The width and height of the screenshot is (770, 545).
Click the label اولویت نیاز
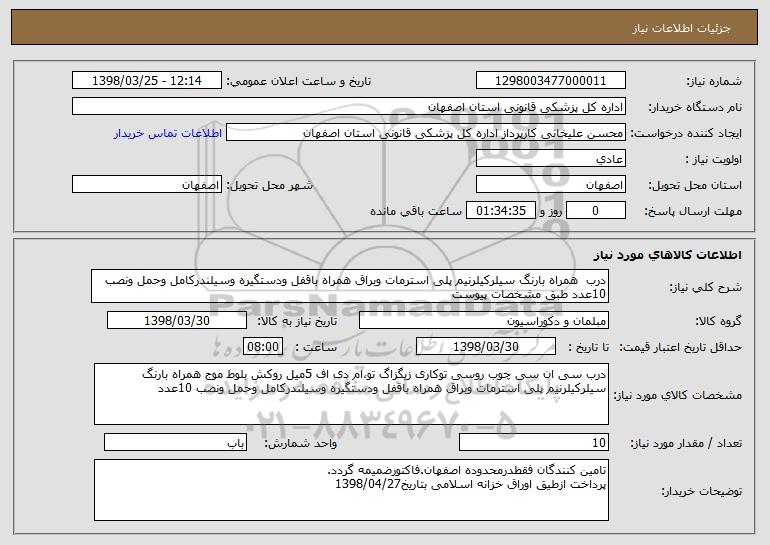click(x=714, y=159)
